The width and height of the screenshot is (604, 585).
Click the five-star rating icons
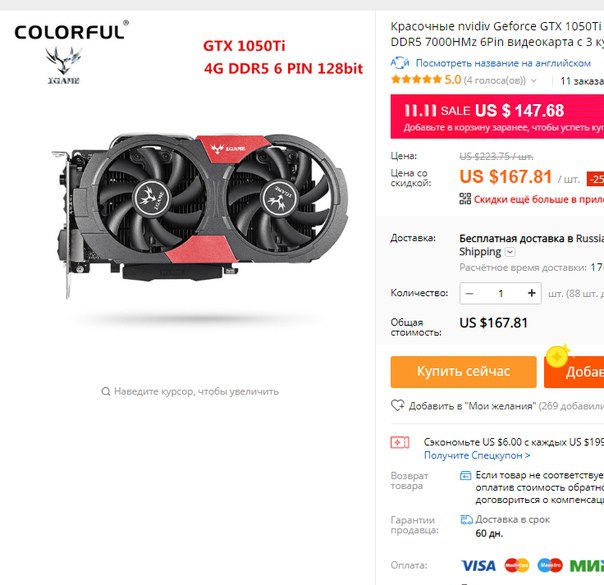click(x=416, y=80)
